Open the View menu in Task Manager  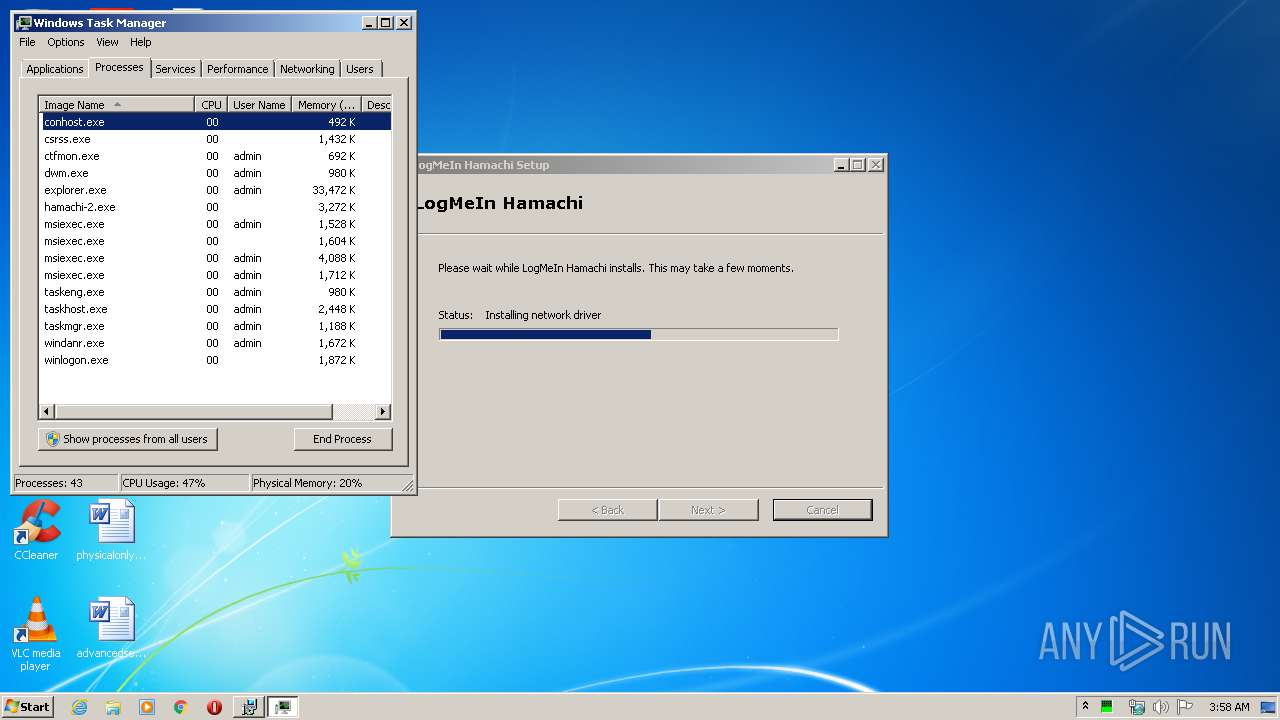[107, 42]
